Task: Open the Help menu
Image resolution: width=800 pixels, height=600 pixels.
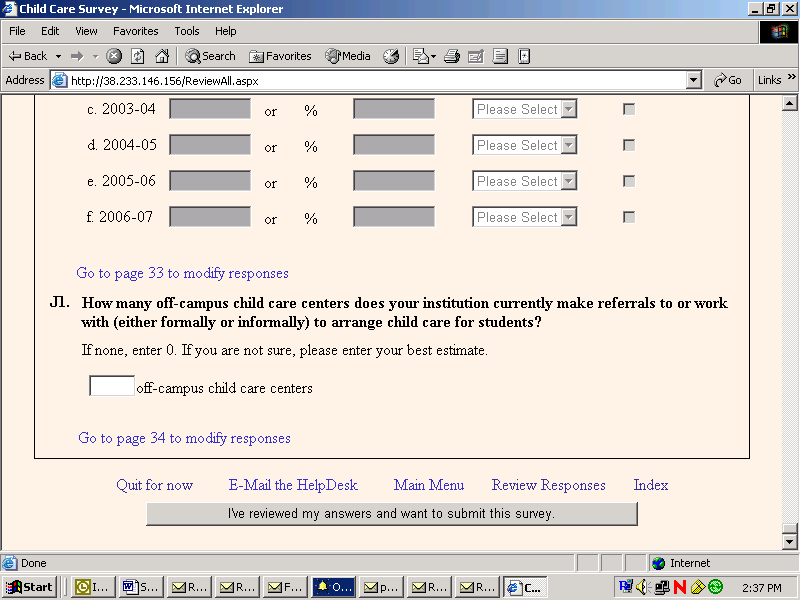Action: (x=226, y=31)
